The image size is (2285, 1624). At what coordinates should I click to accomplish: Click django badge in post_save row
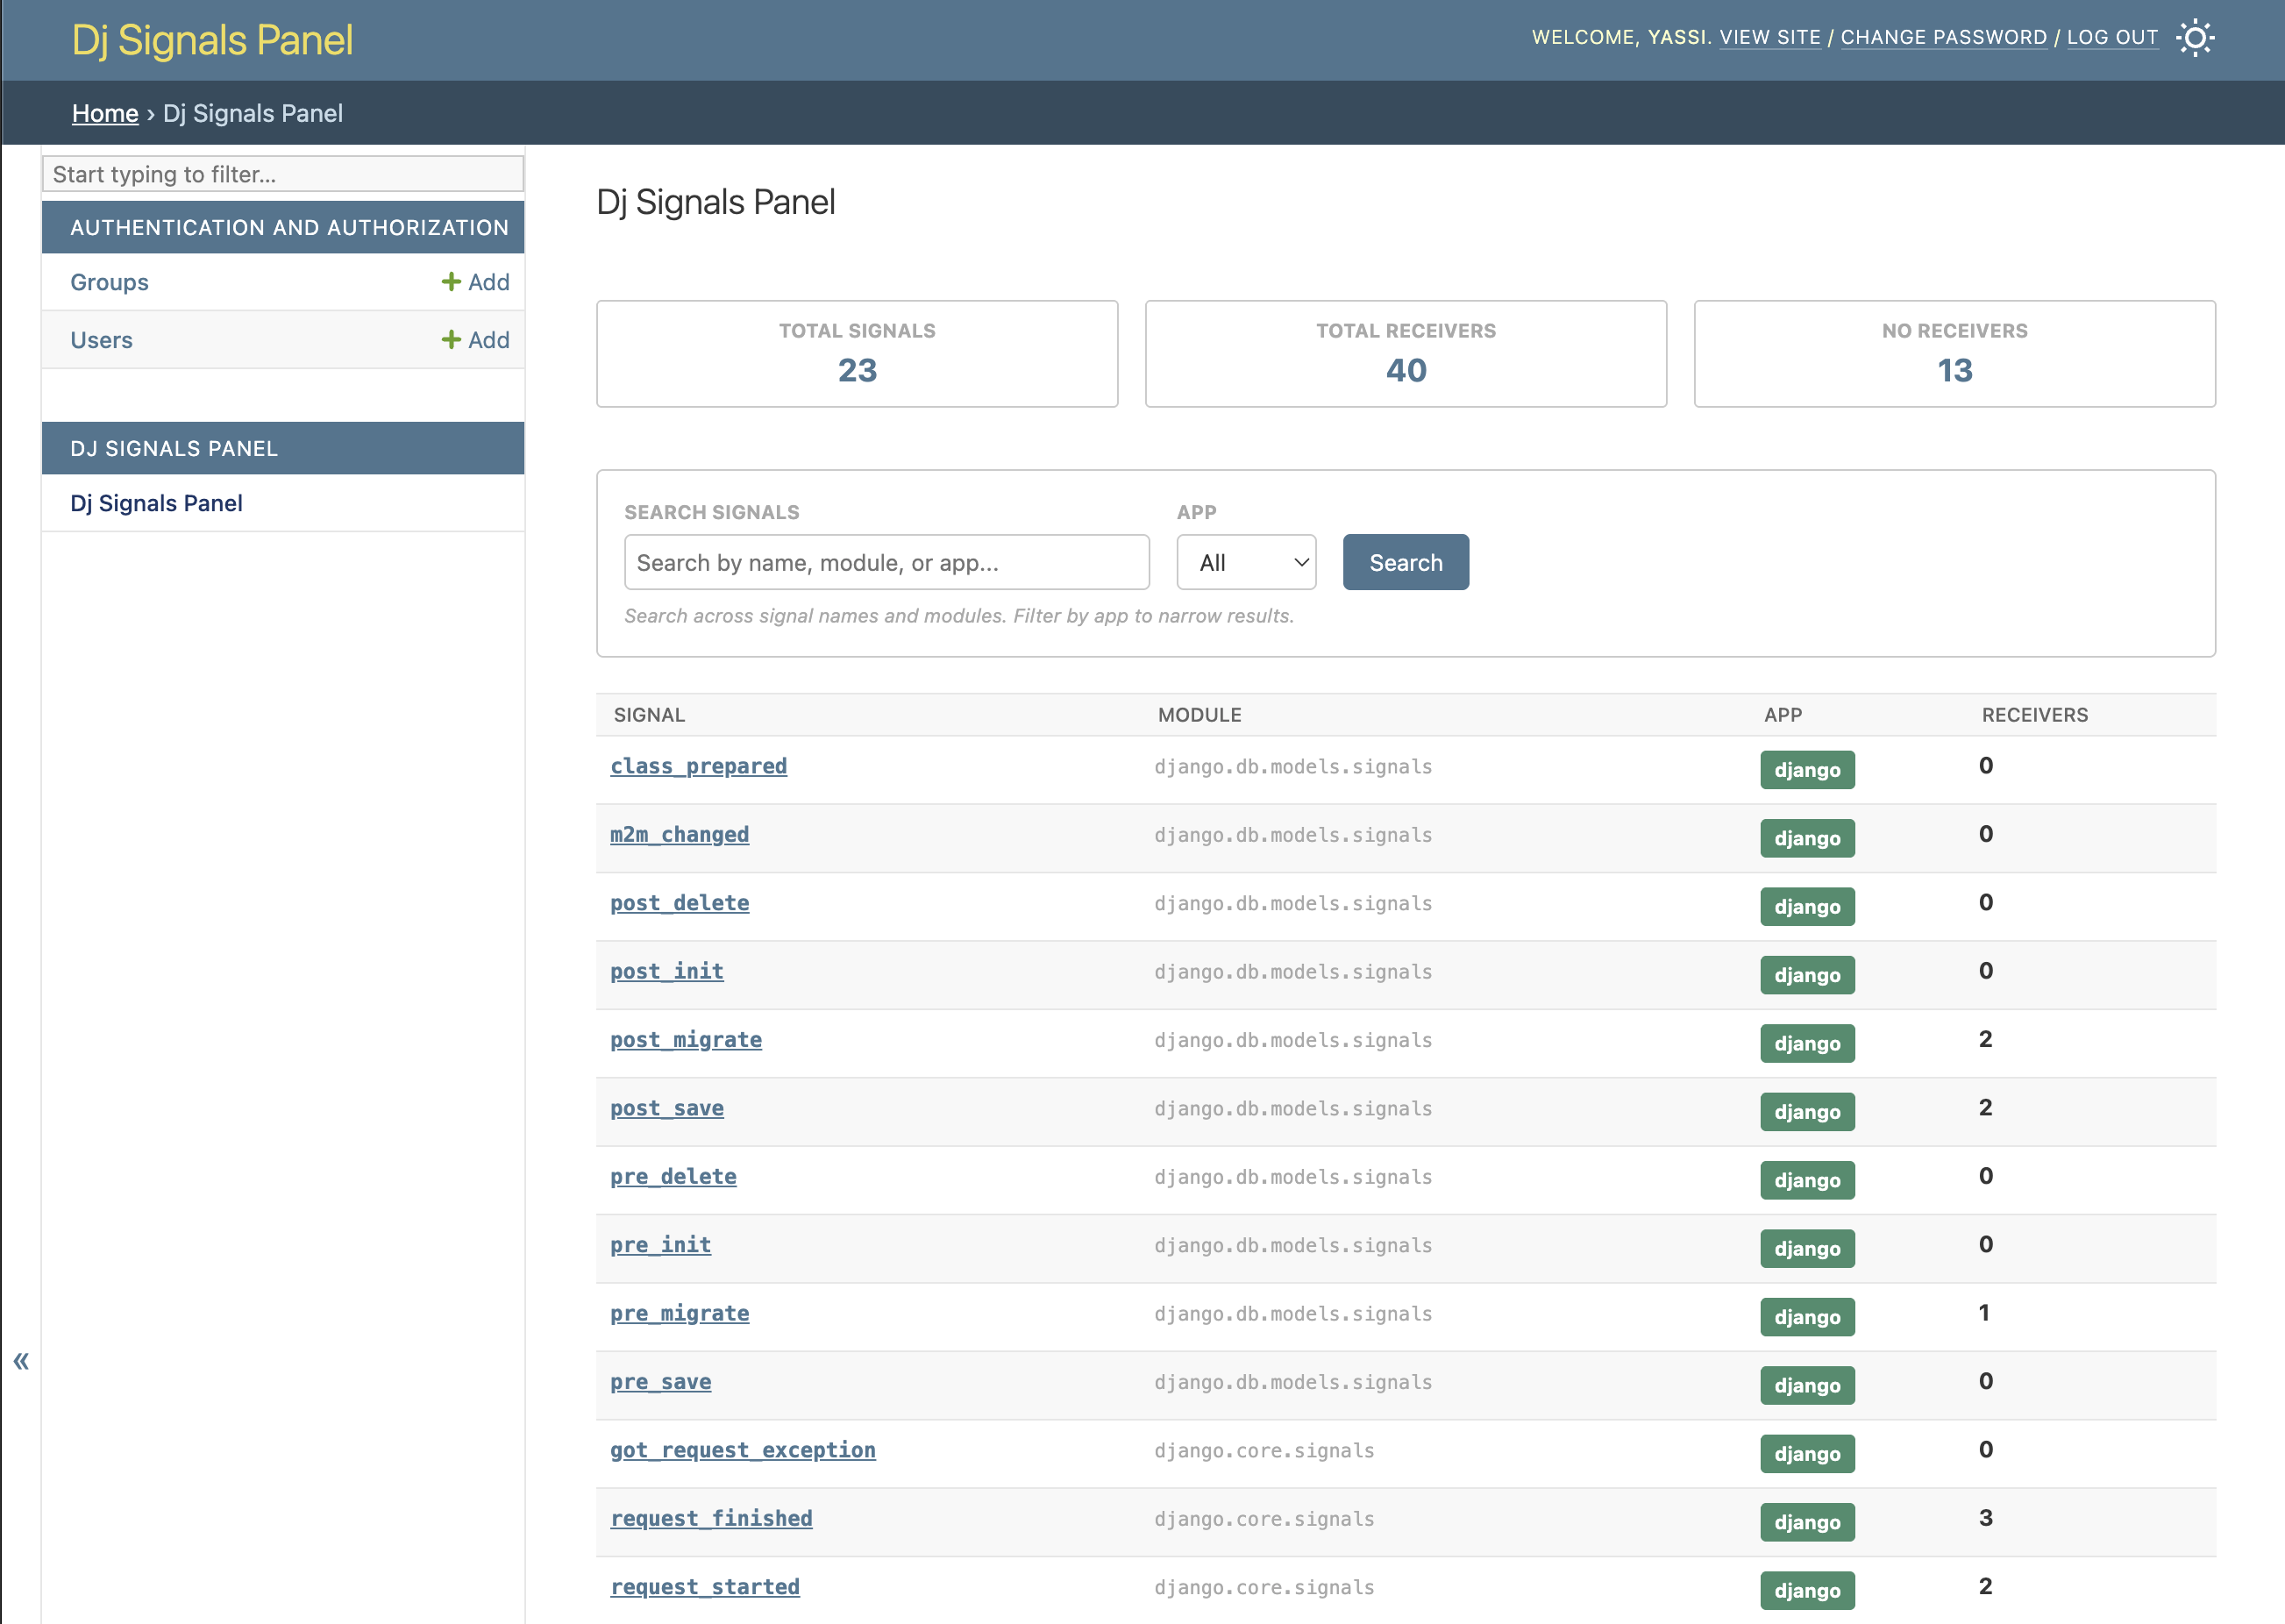click(x=1806, y=1111)
